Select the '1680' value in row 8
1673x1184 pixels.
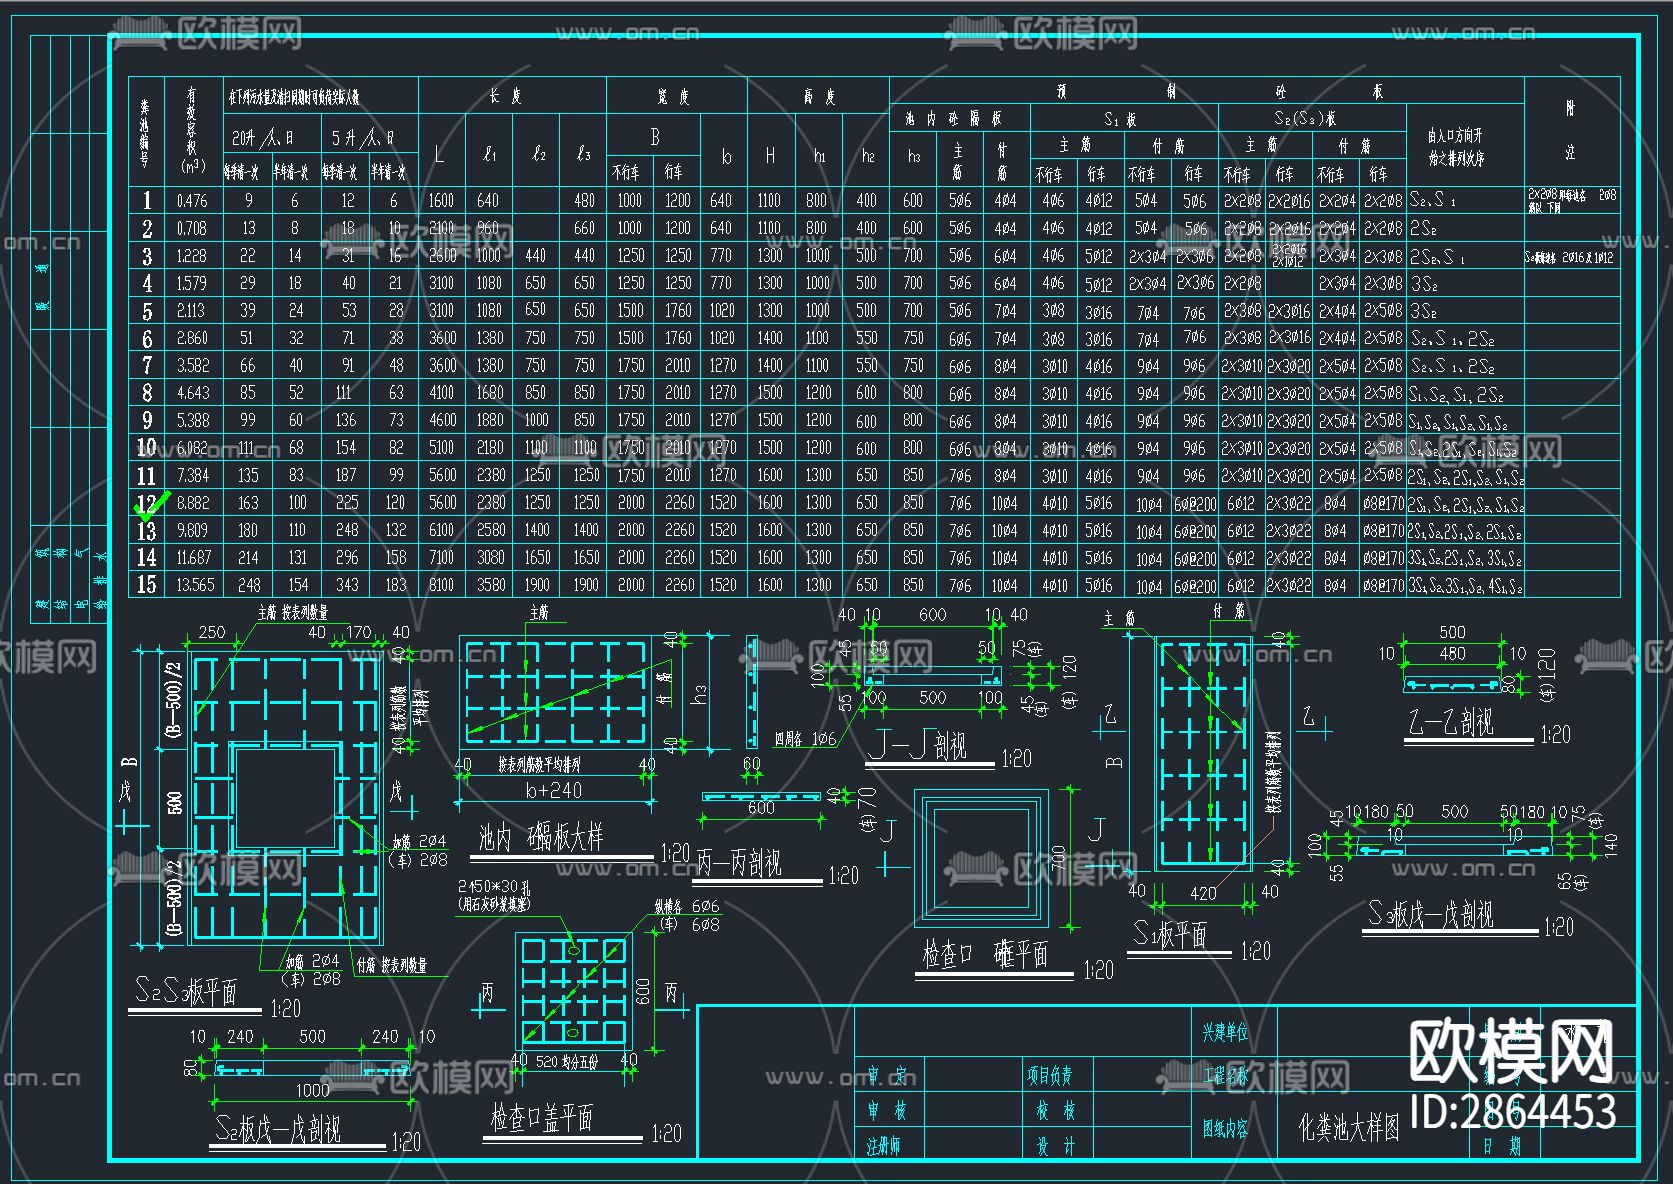point(490,393)
